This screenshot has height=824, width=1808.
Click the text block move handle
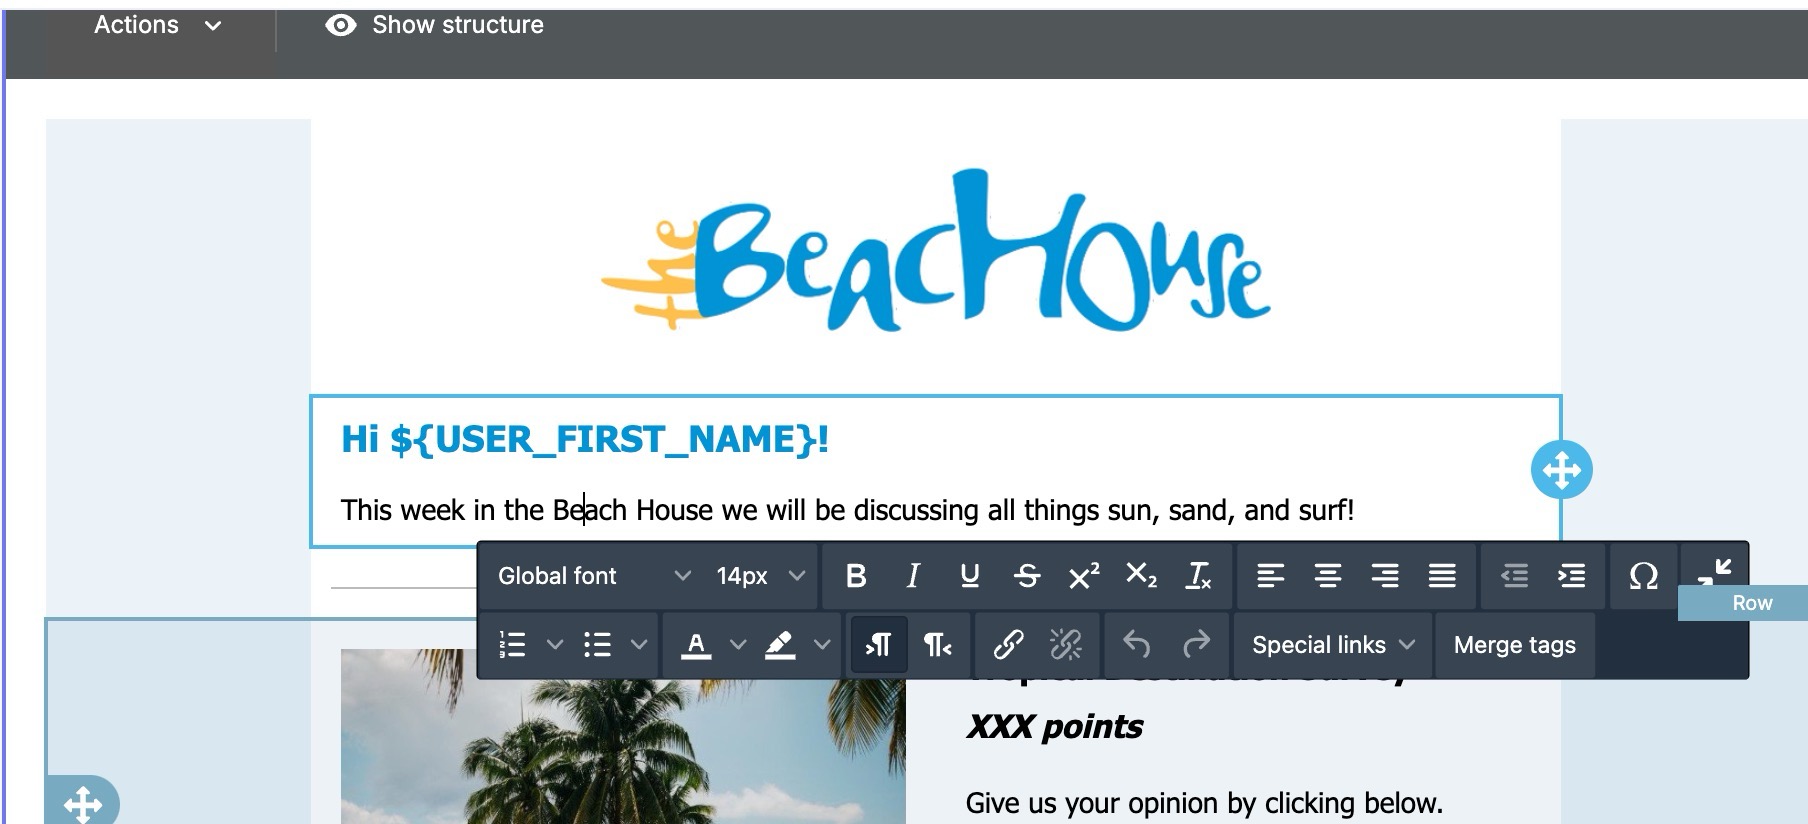tap(1561, 469)
